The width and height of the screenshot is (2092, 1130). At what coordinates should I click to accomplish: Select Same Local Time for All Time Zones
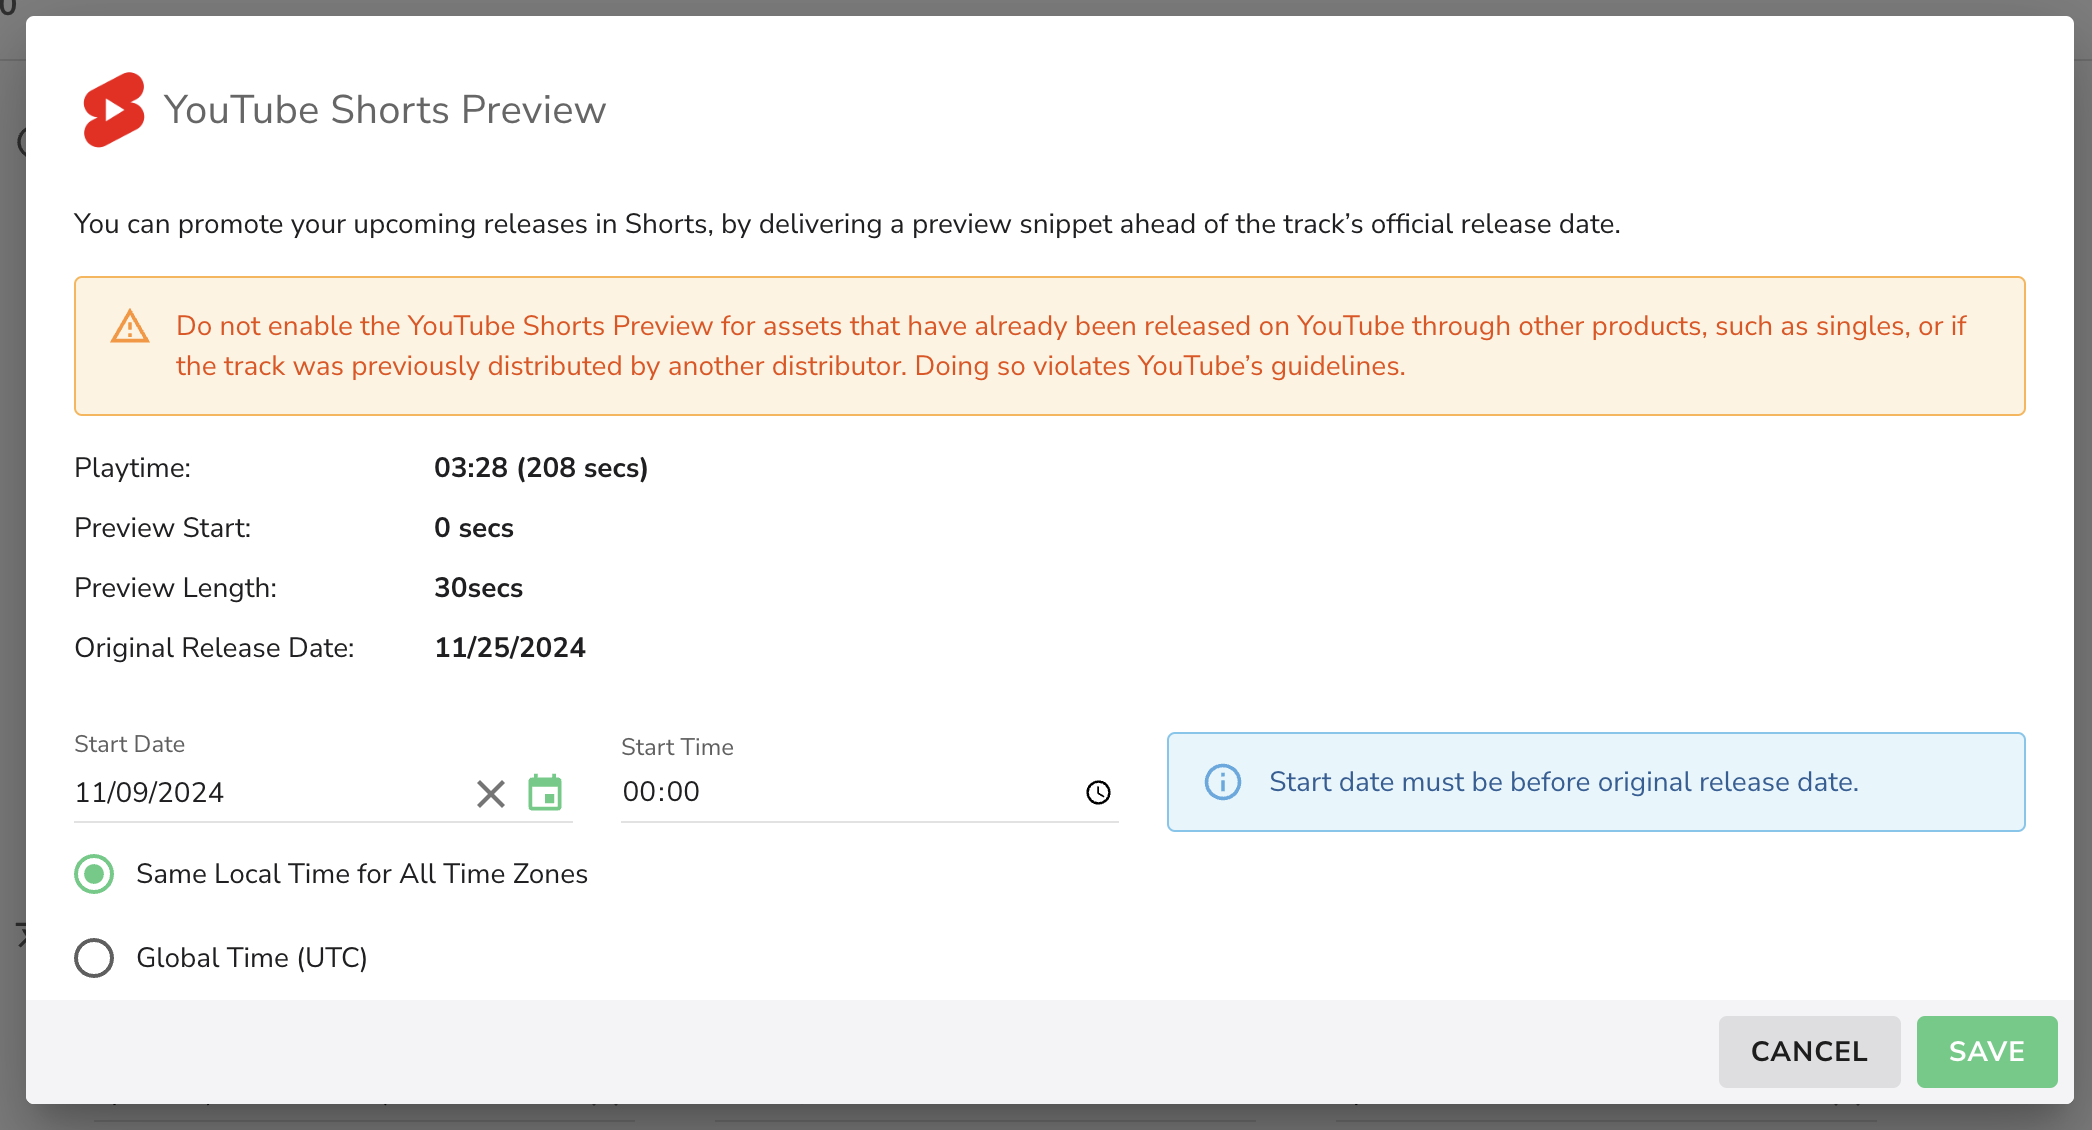94,874
